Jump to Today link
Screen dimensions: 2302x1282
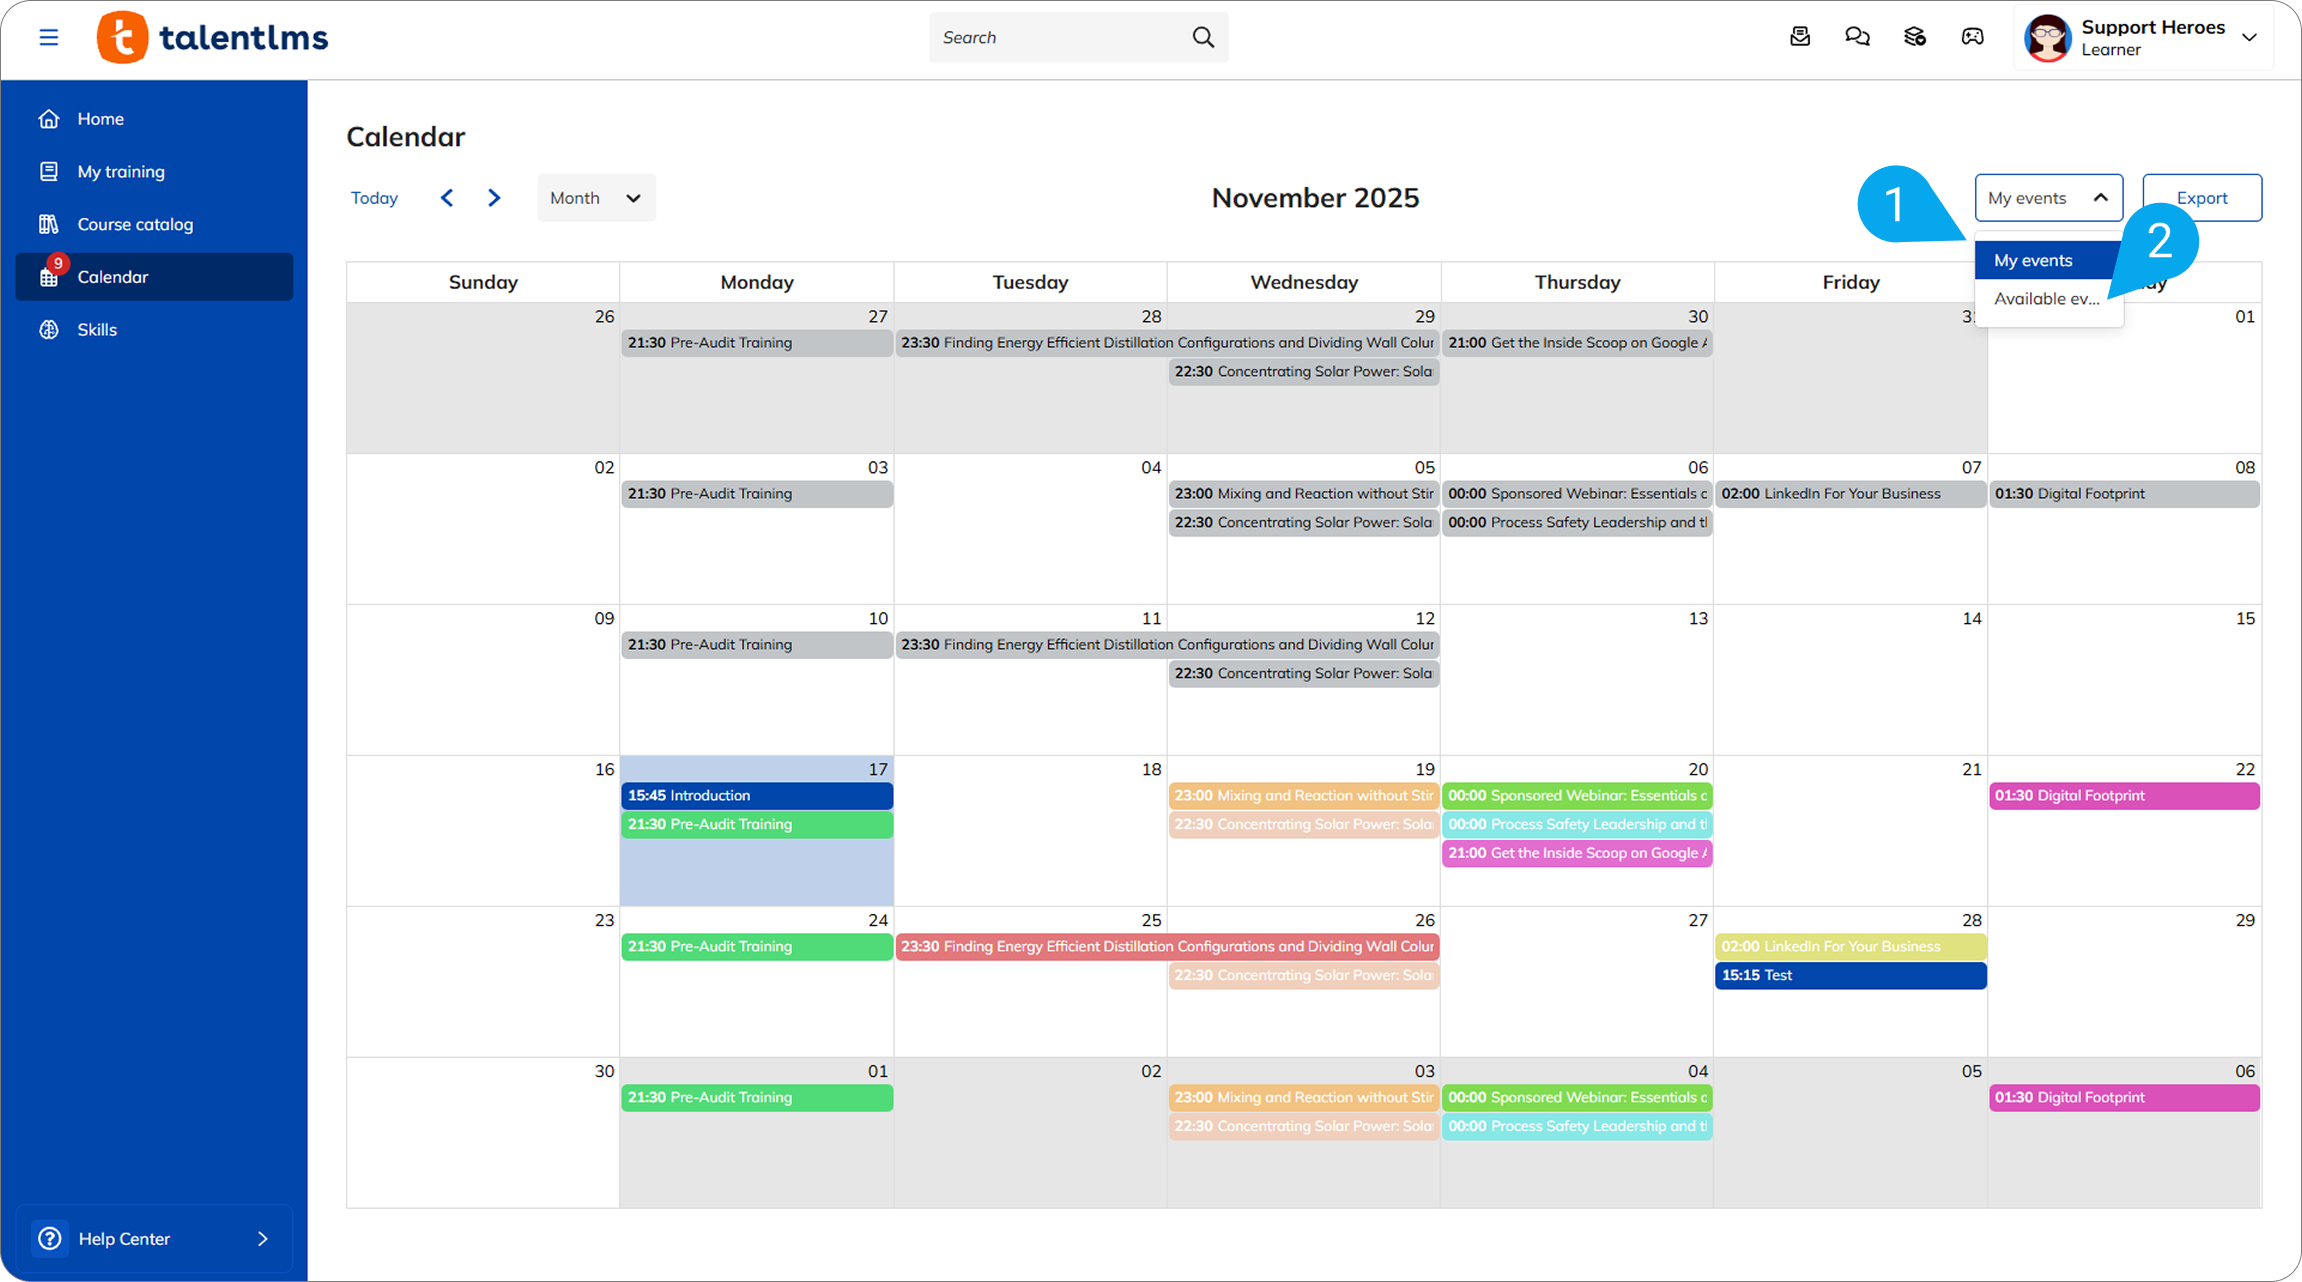(x=374, y=198)
